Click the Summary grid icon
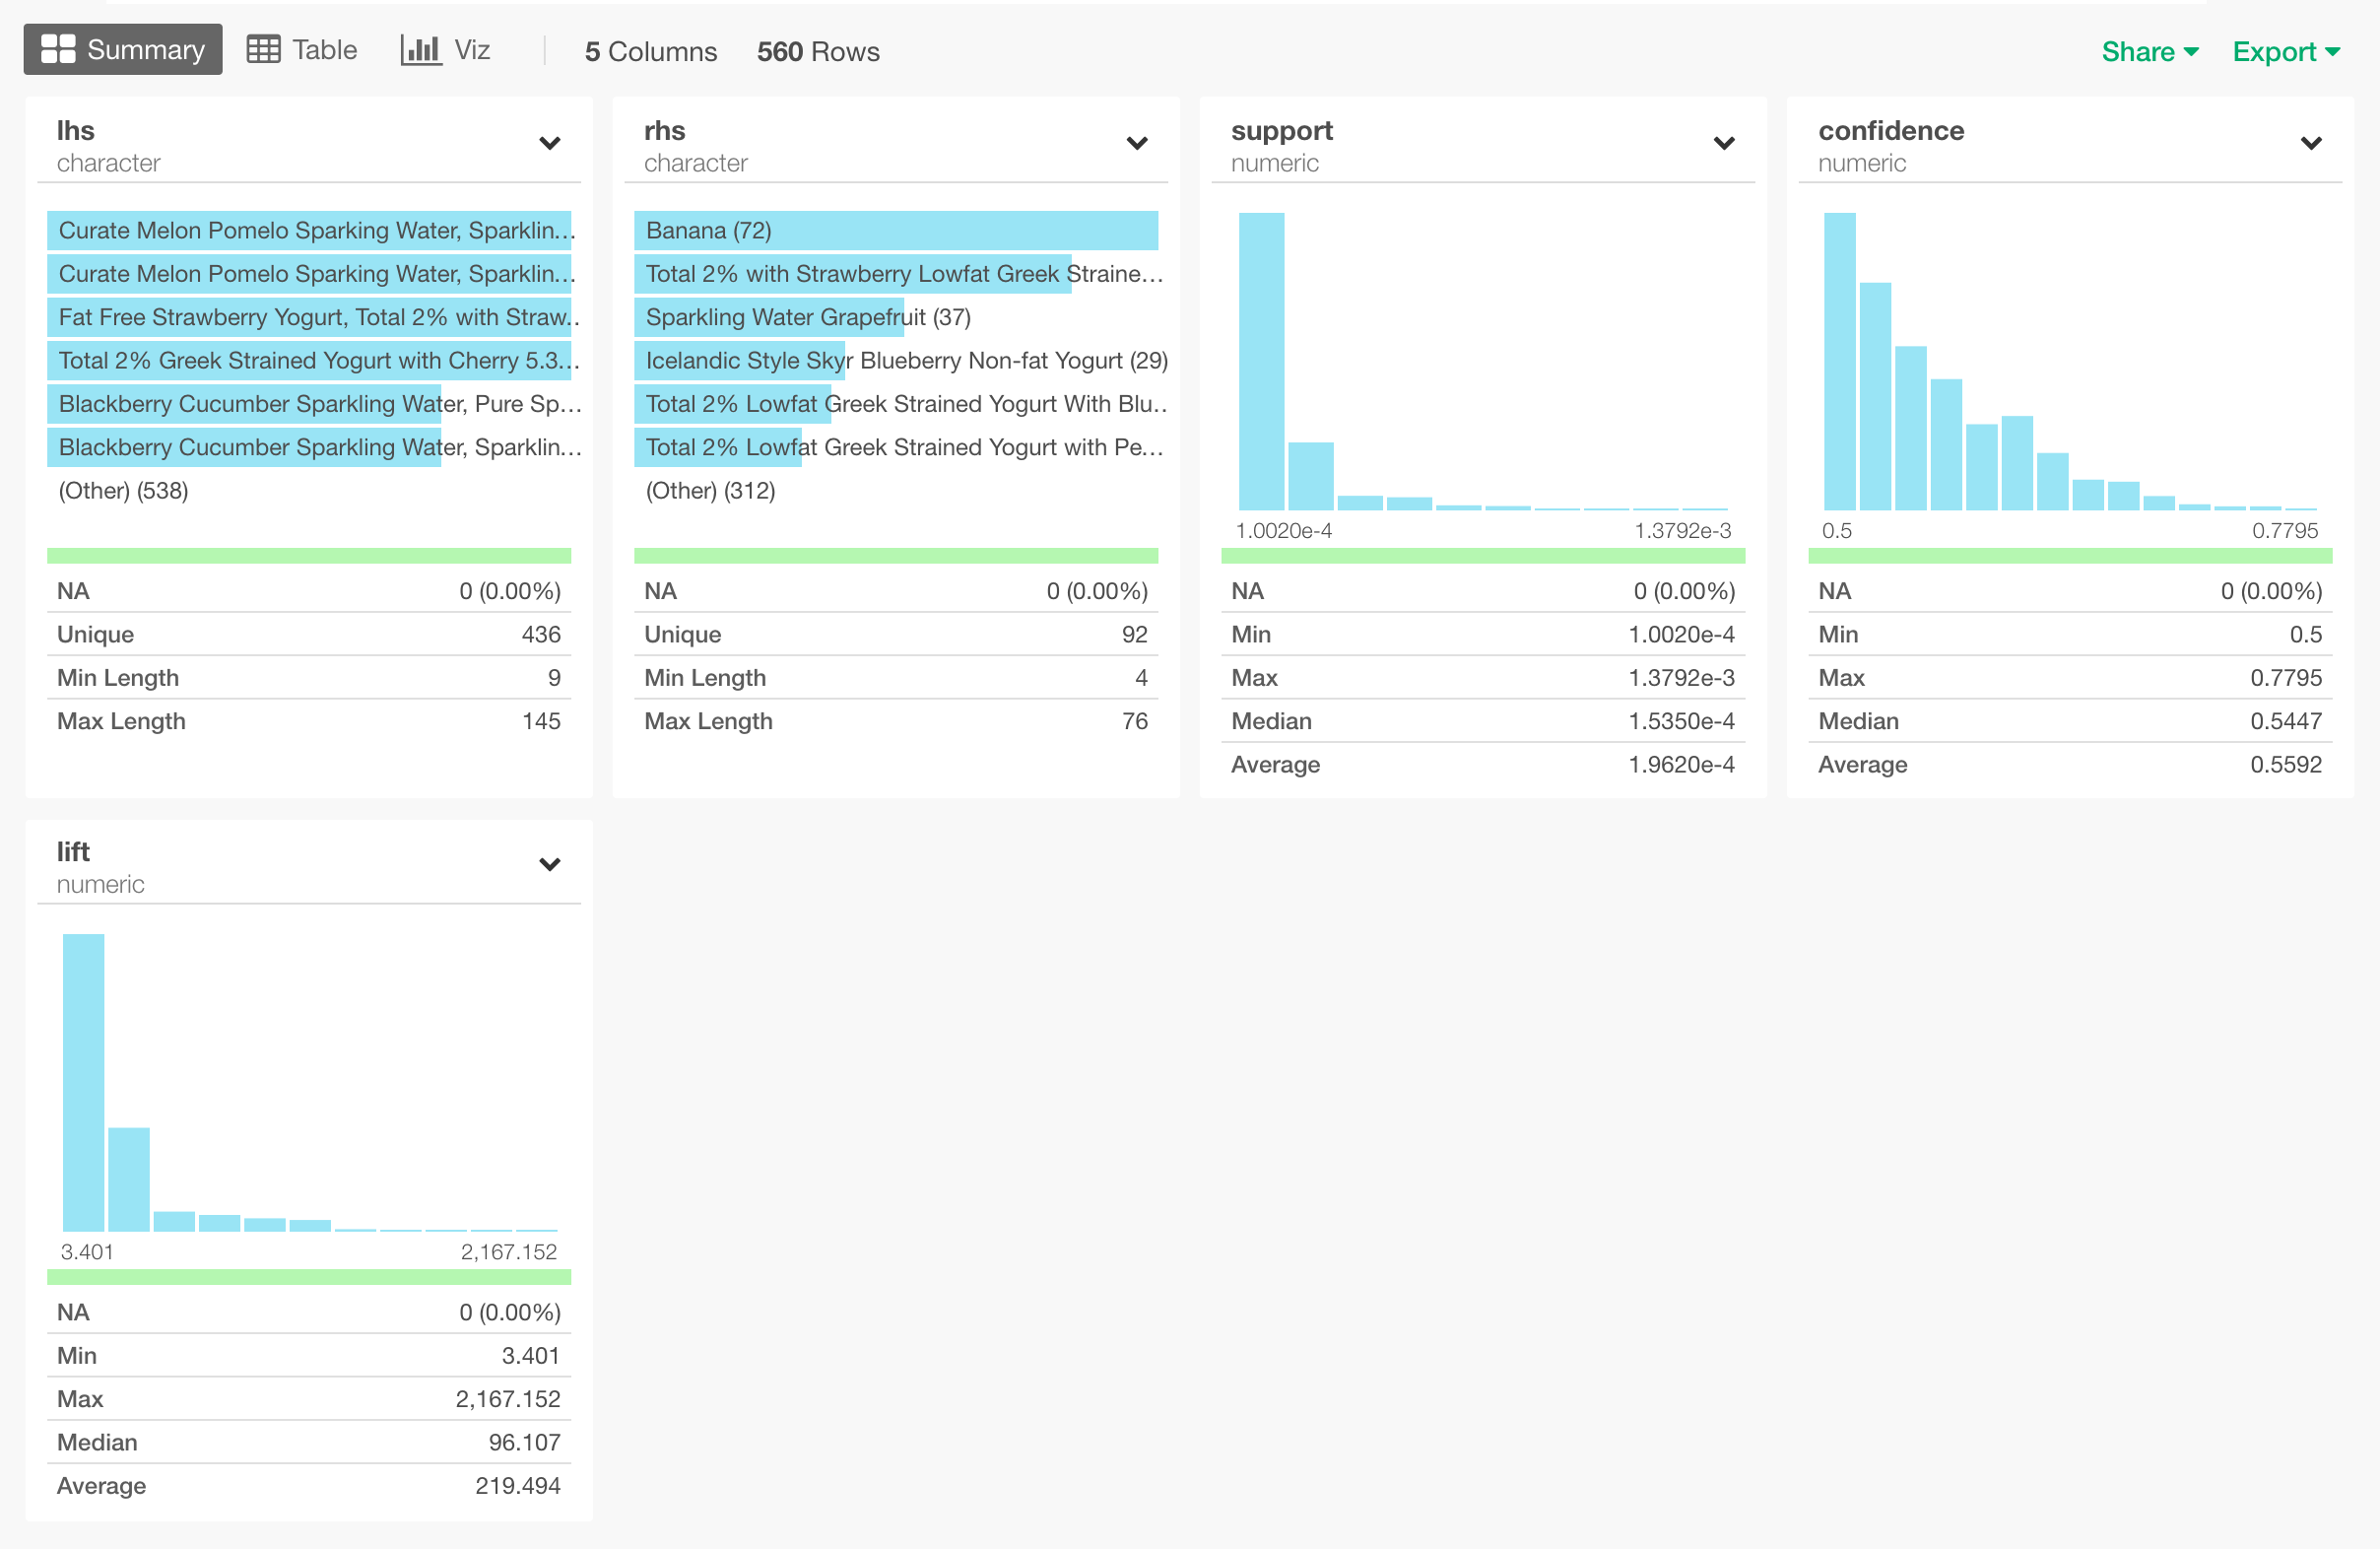 (x=58, y=50)
